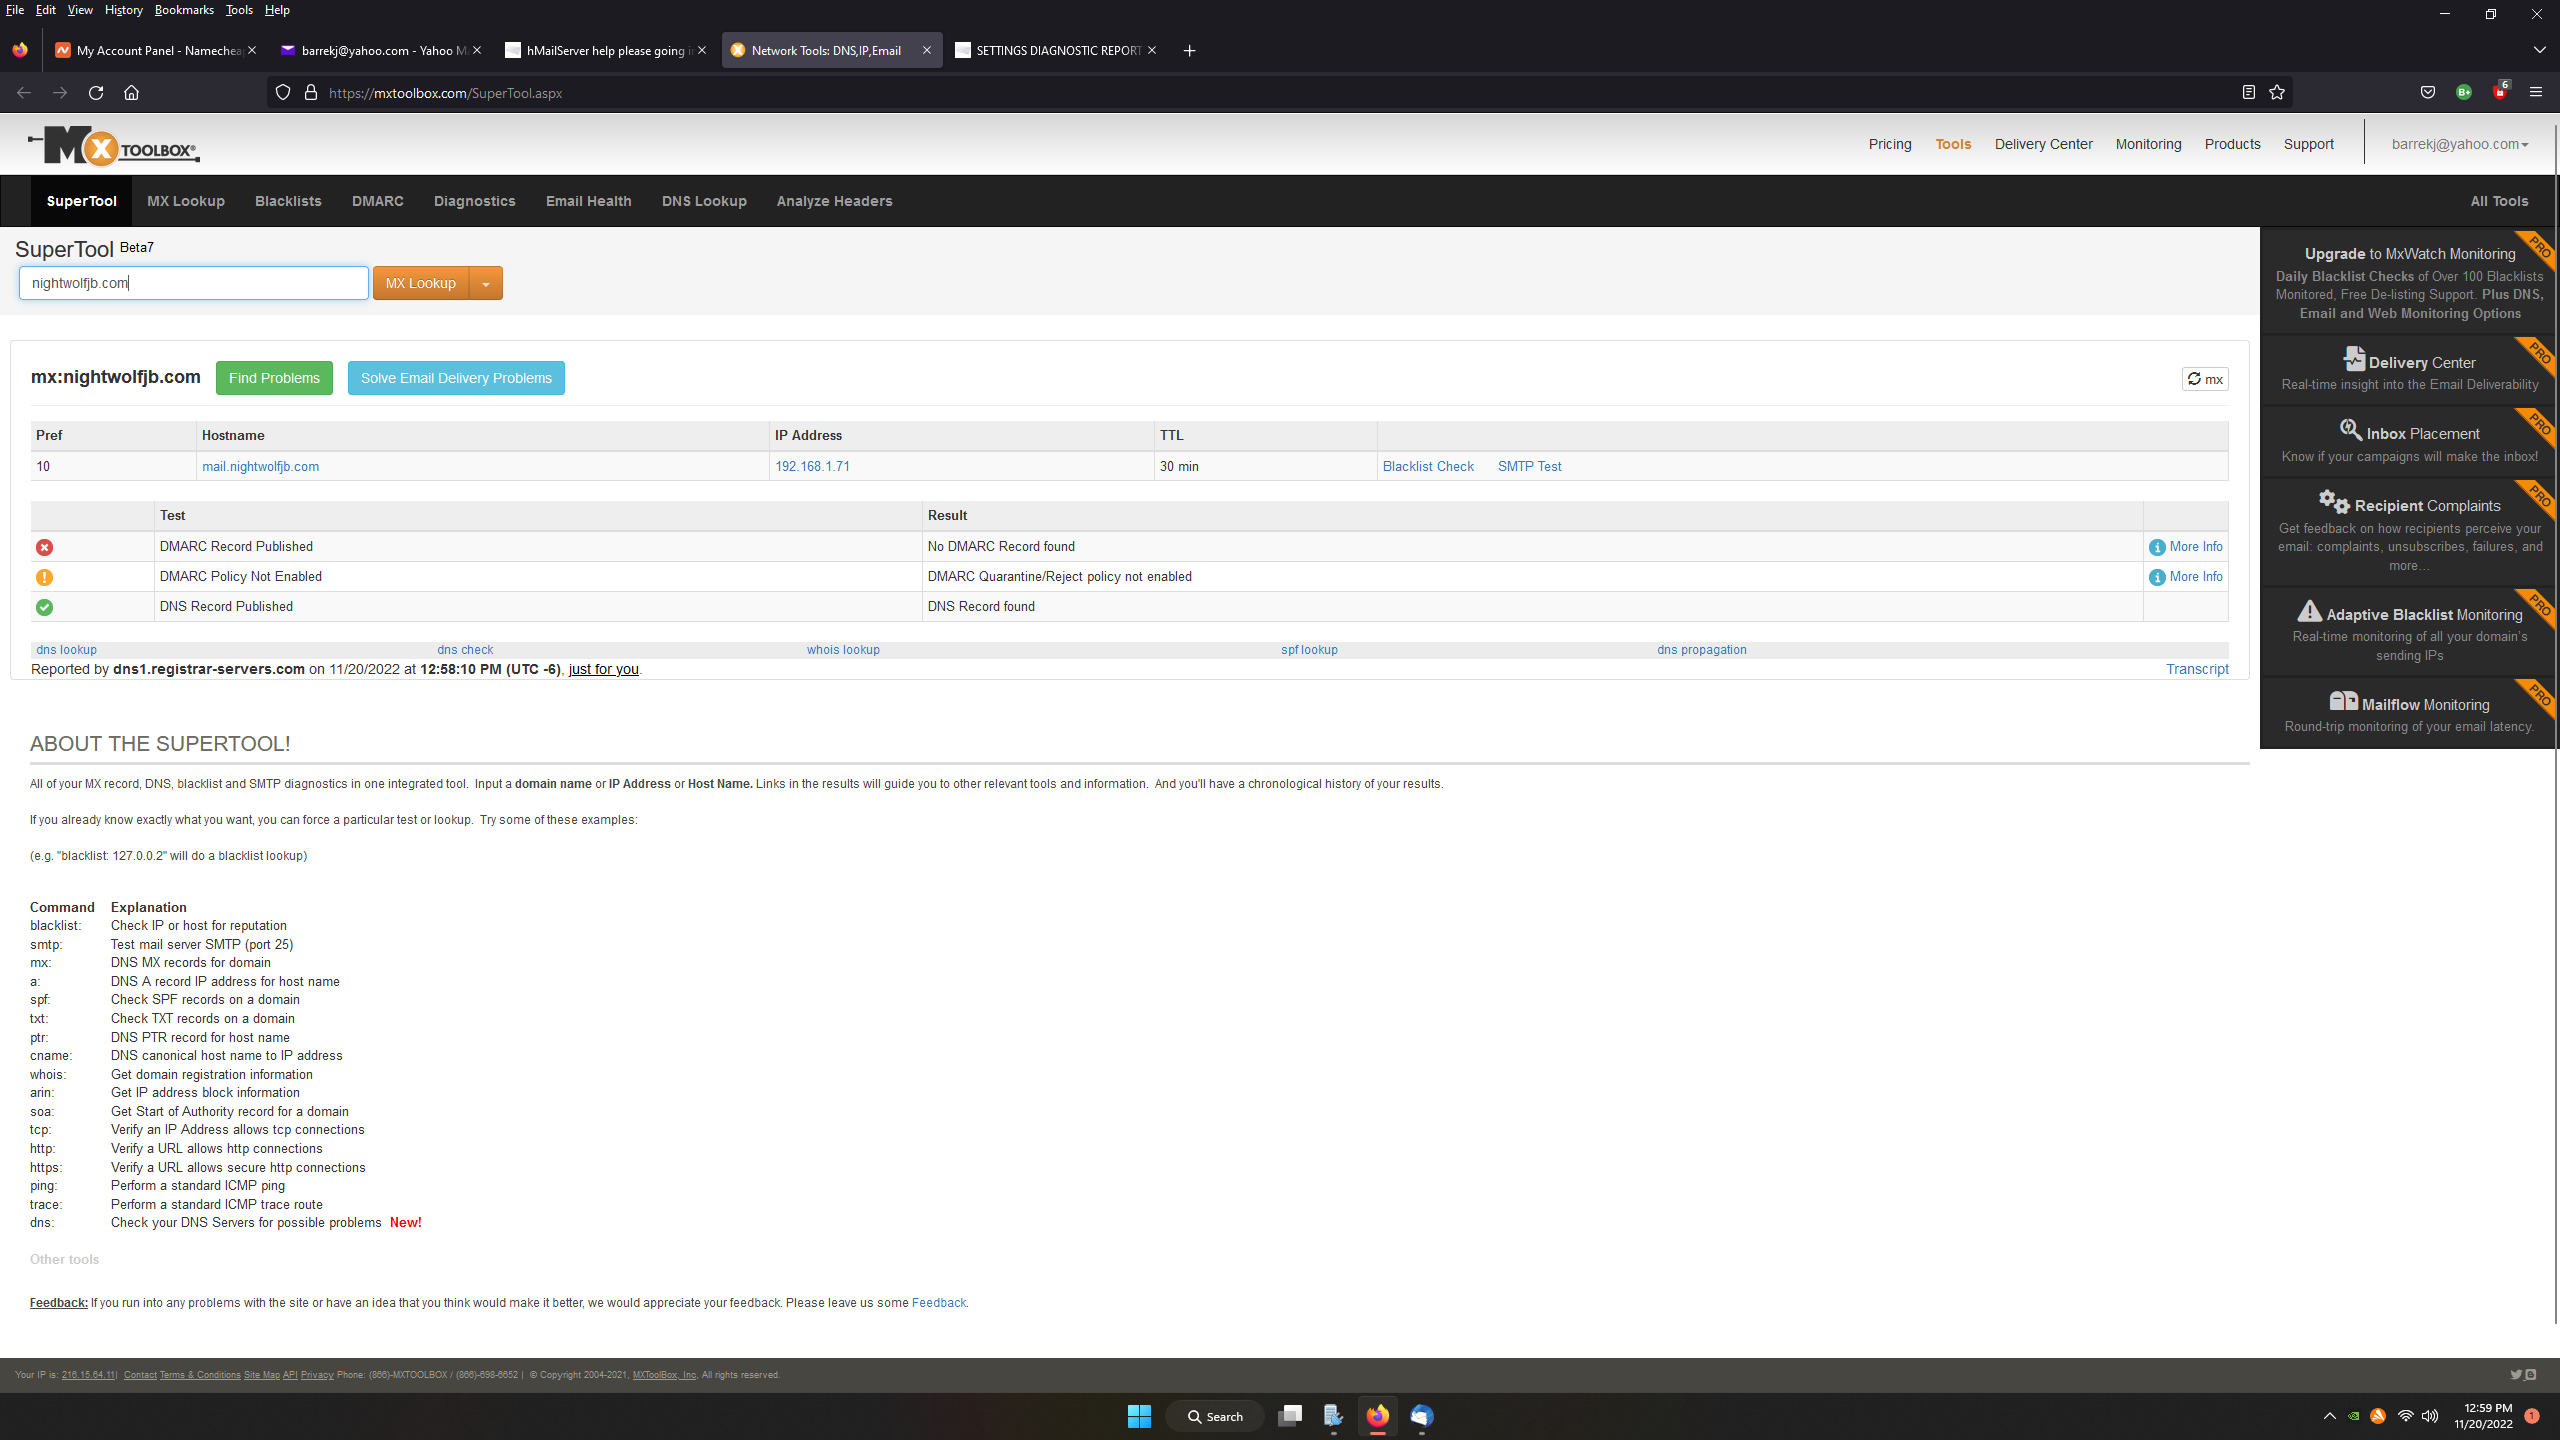
Task: Show hidden tray icons
Action: click(2330, 1416)
